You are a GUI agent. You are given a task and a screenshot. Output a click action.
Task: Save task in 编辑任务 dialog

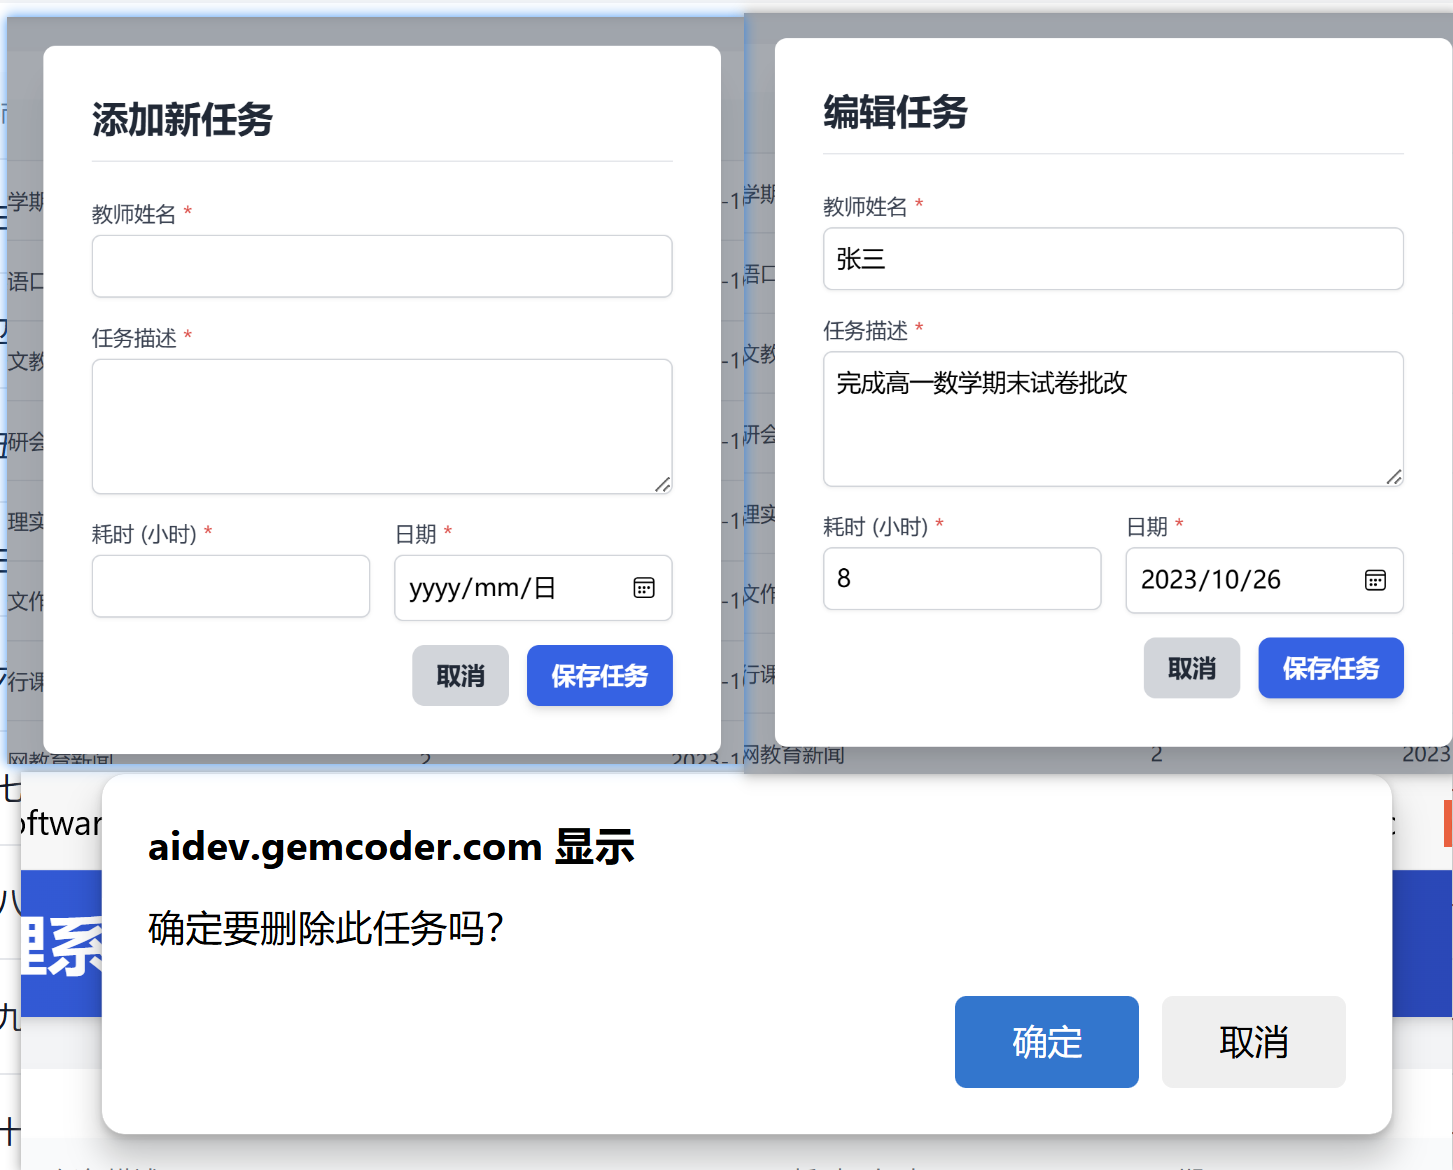[1331, 668]
